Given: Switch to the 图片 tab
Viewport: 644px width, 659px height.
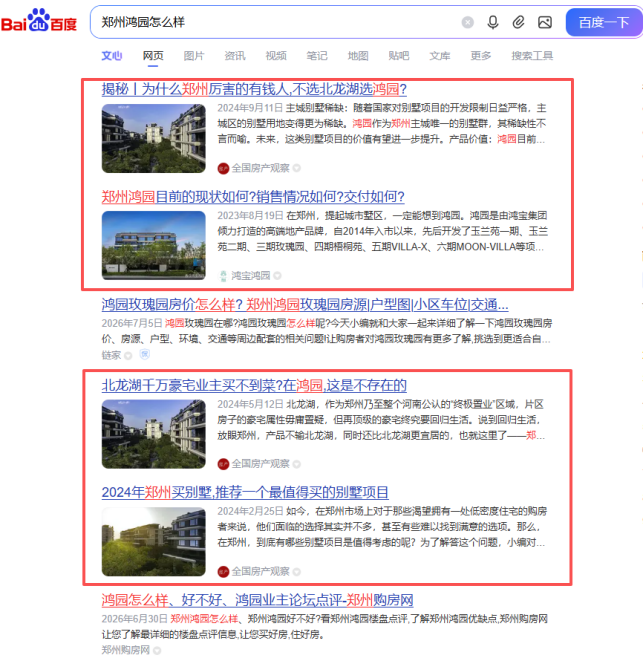Looking at the screenshot, I should click(x=194, y=56).
